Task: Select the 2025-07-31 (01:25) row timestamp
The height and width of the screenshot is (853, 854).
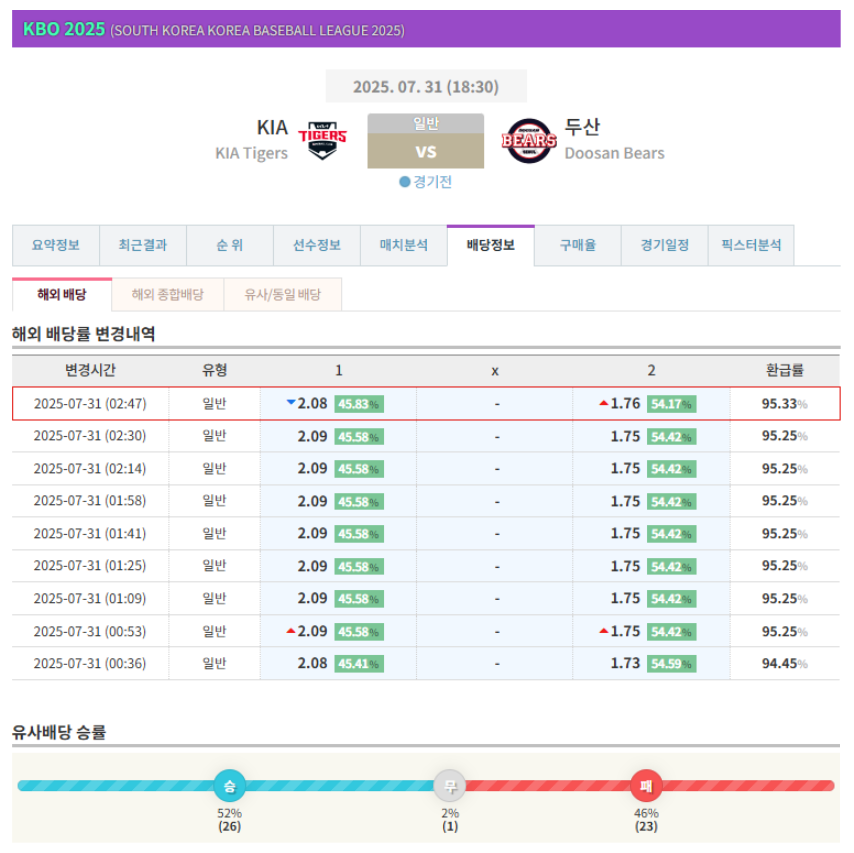Action: point(90,565)
